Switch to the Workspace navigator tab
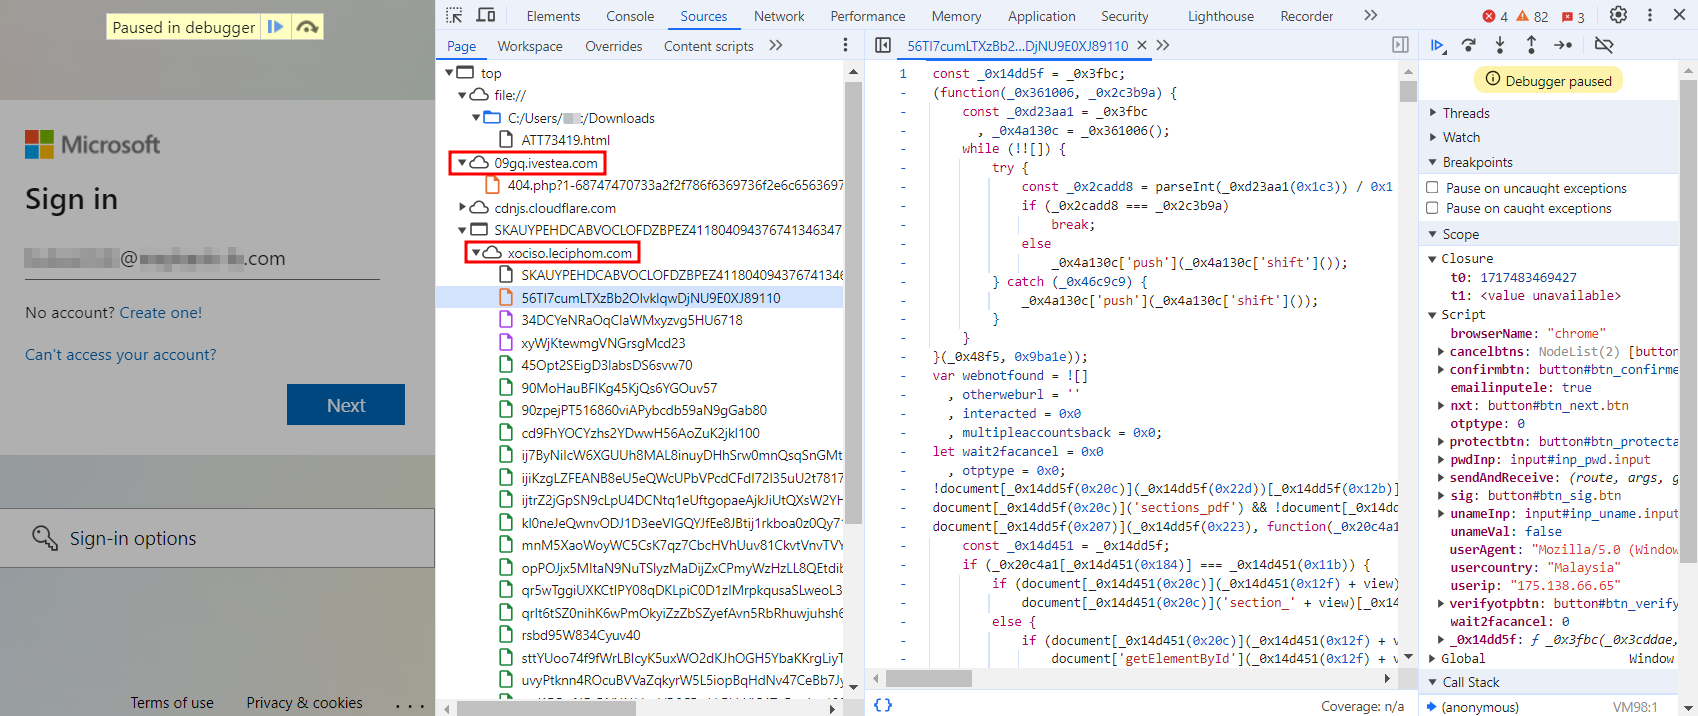The height and width of the screenshot is (716, 1698). [530, 46]
